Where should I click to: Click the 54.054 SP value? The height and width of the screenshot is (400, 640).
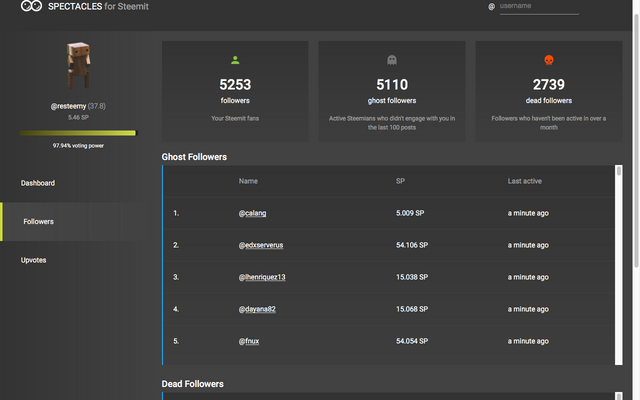coord(412,341)
